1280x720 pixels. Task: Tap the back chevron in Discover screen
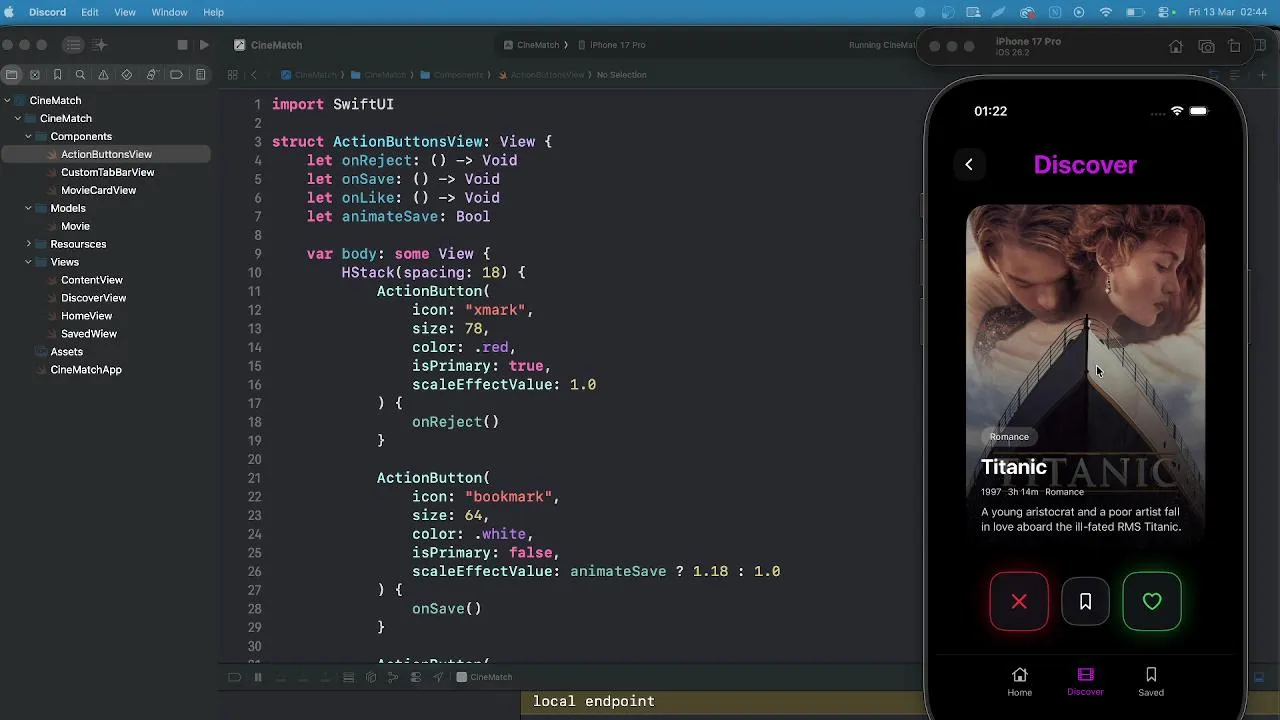(x=969, y=165)
